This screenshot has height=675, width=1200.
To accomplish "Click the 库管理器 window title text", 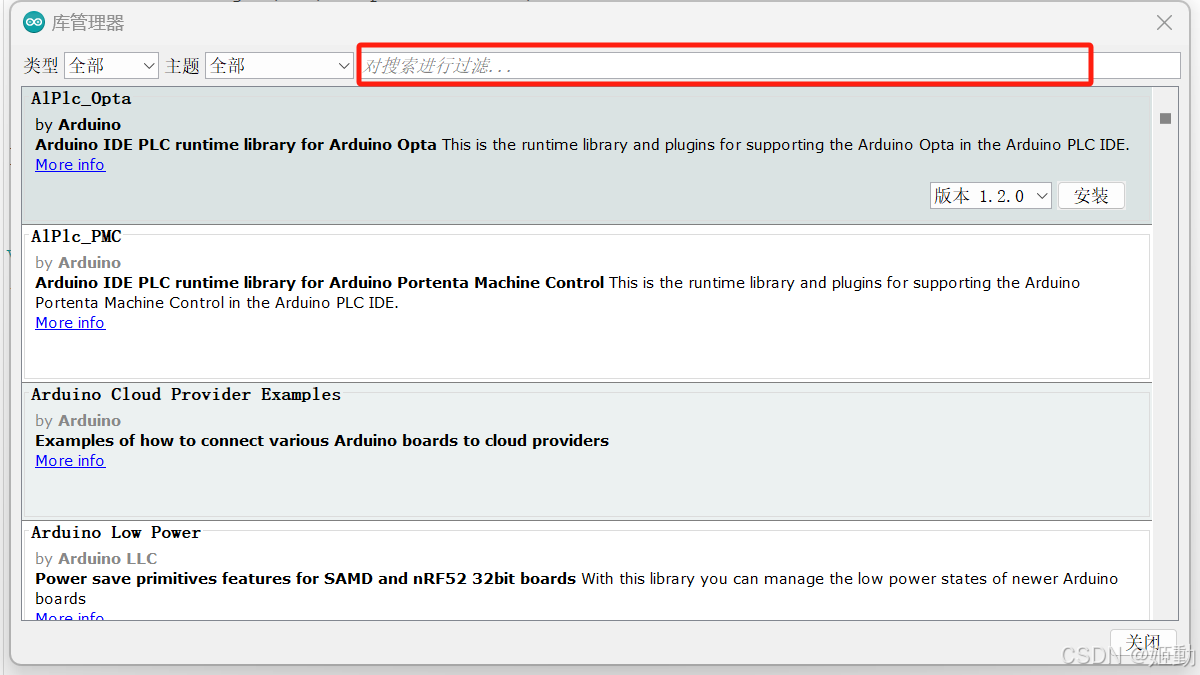I will pyautogui.click(x=88, y=23).
